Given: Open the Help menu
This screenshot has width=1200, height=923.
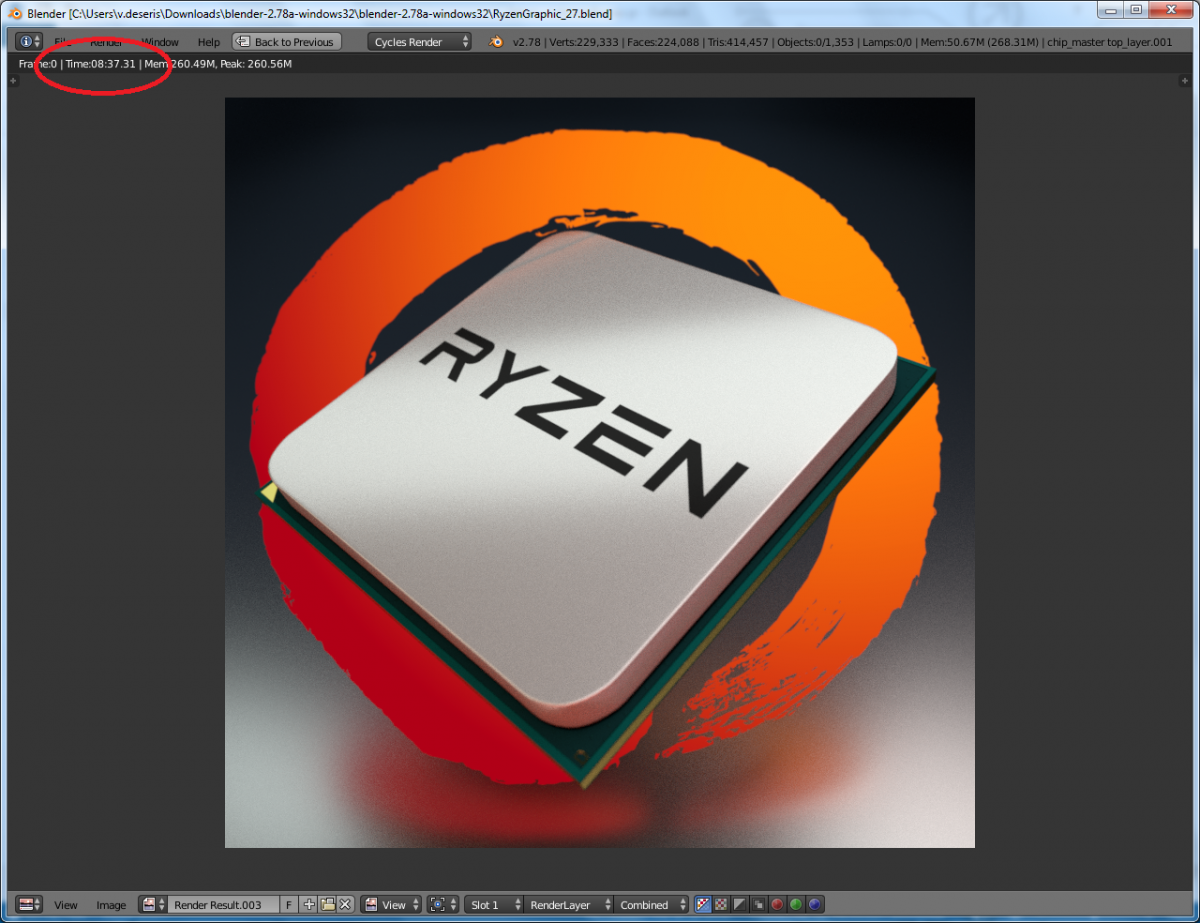Looking at the screenshot, I should pyautogui.click(x=209, y=42).
